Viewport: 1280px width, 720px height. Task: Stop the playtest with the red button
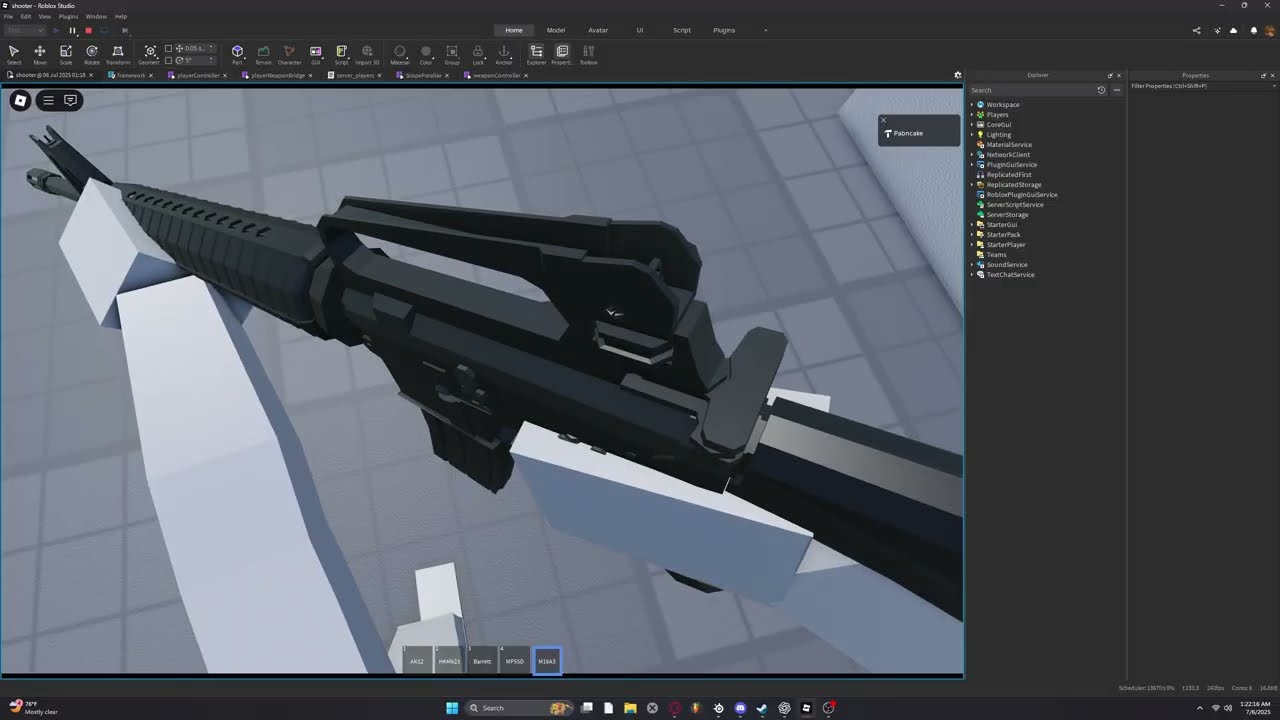[88, 31]
